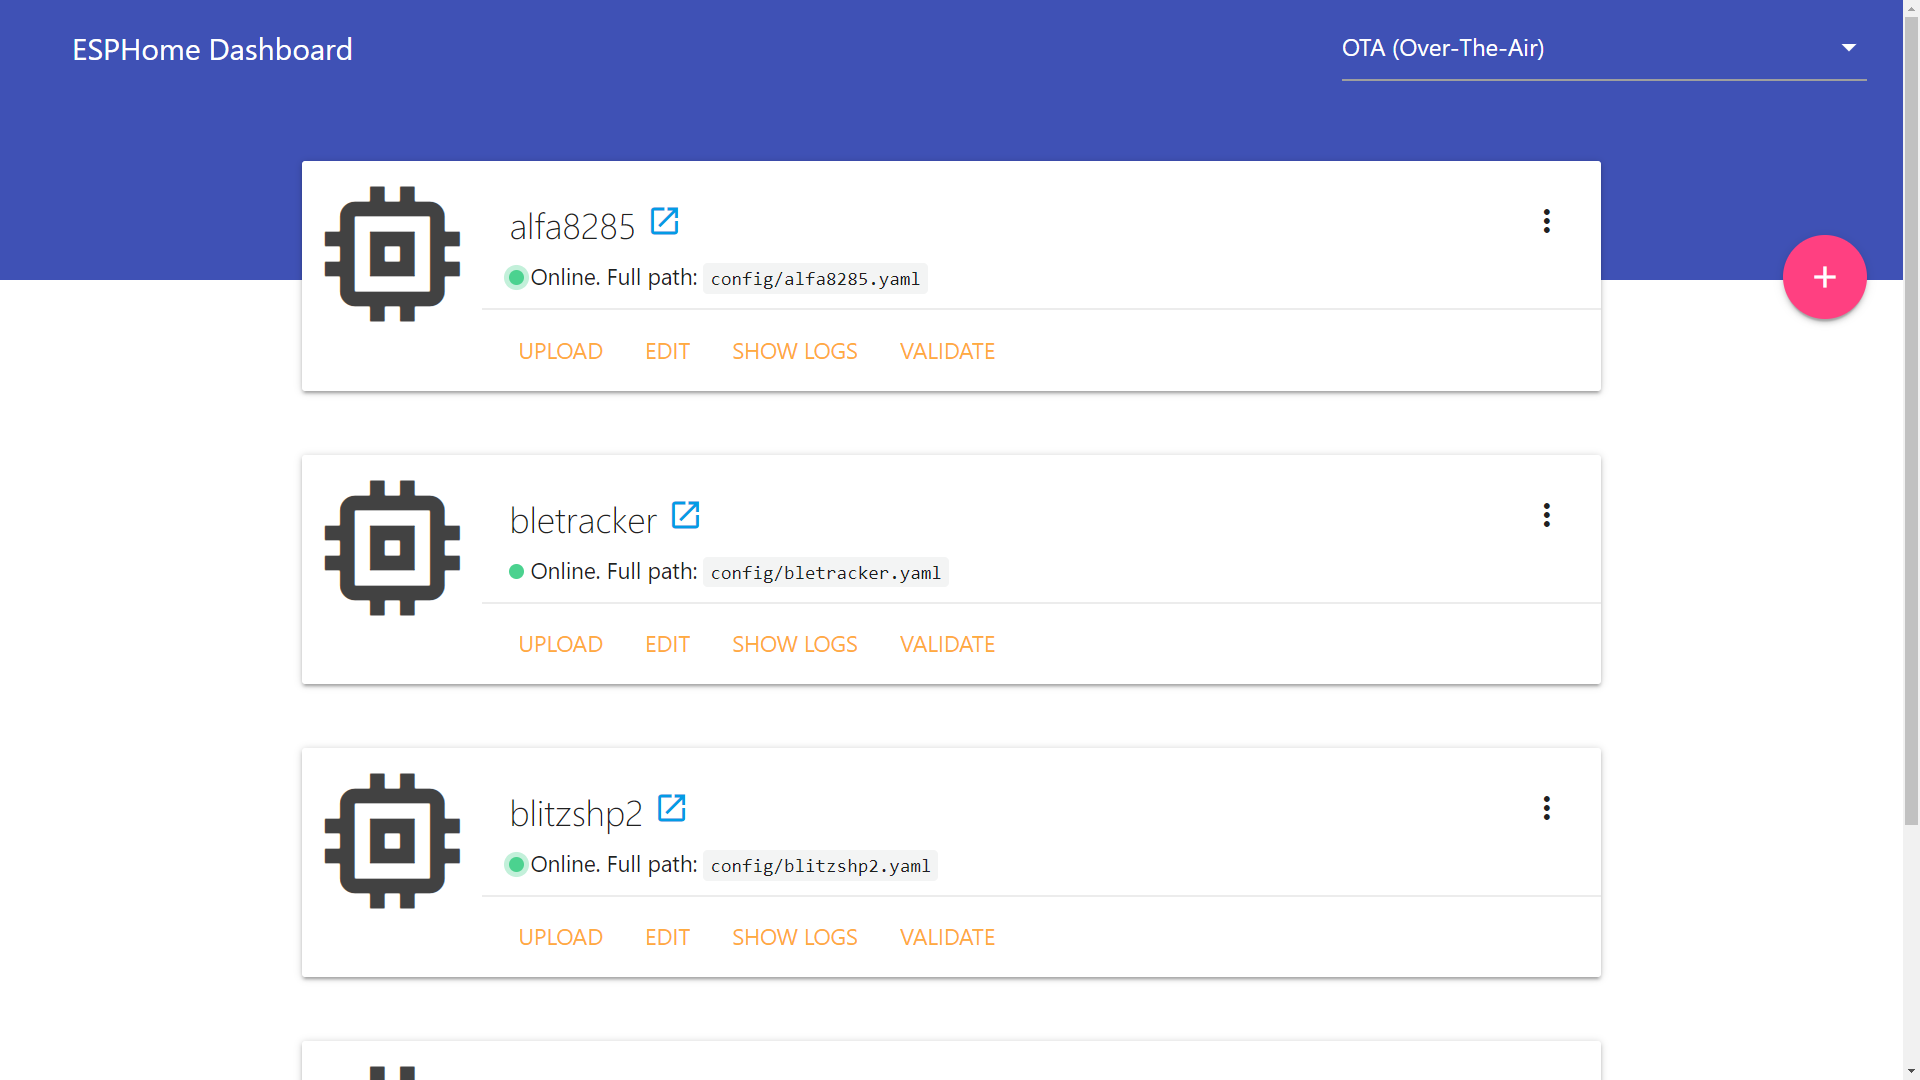
Task: Validate bletracker configuration
Action: point(947,644)
